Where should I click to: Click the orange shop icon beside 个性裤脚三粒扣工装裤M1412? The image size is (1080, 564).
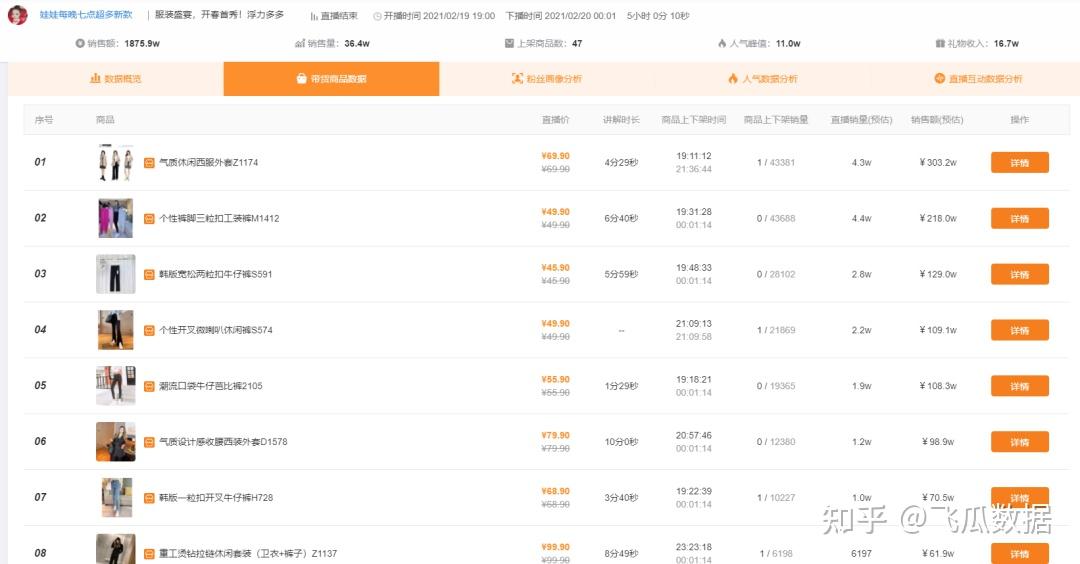149,218
